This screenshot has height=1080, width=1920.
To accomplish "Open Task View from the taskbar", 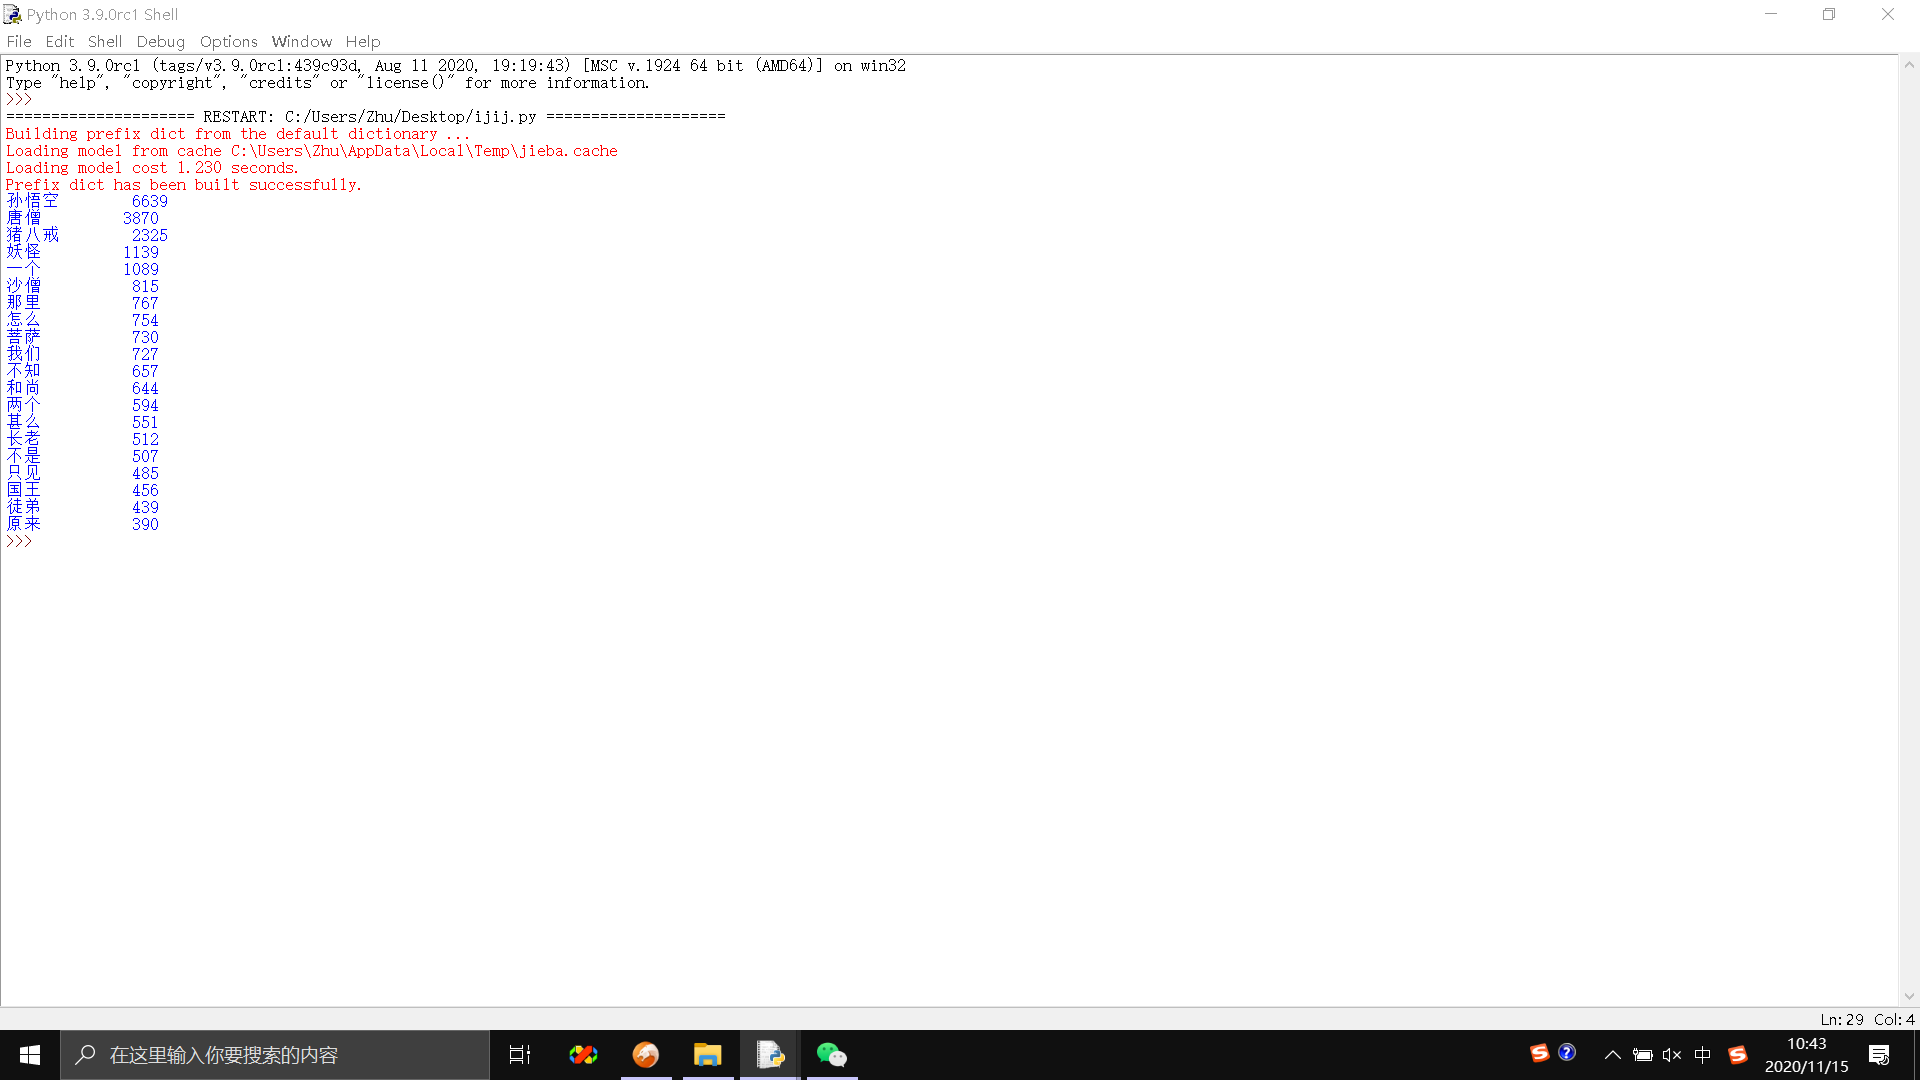I will tap(520, 1055).
